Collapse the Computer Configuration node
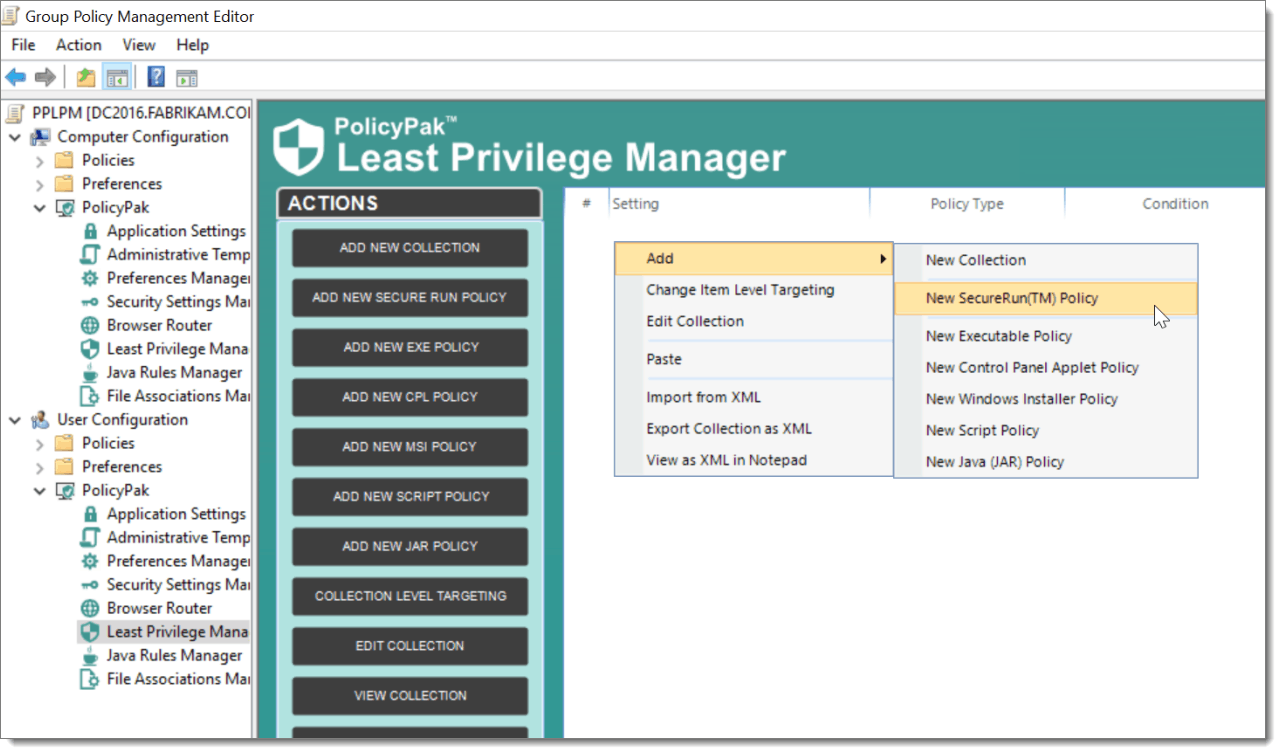Image resolution: width=1281 pixels, height=754 pixels. [x=15, y=137]
